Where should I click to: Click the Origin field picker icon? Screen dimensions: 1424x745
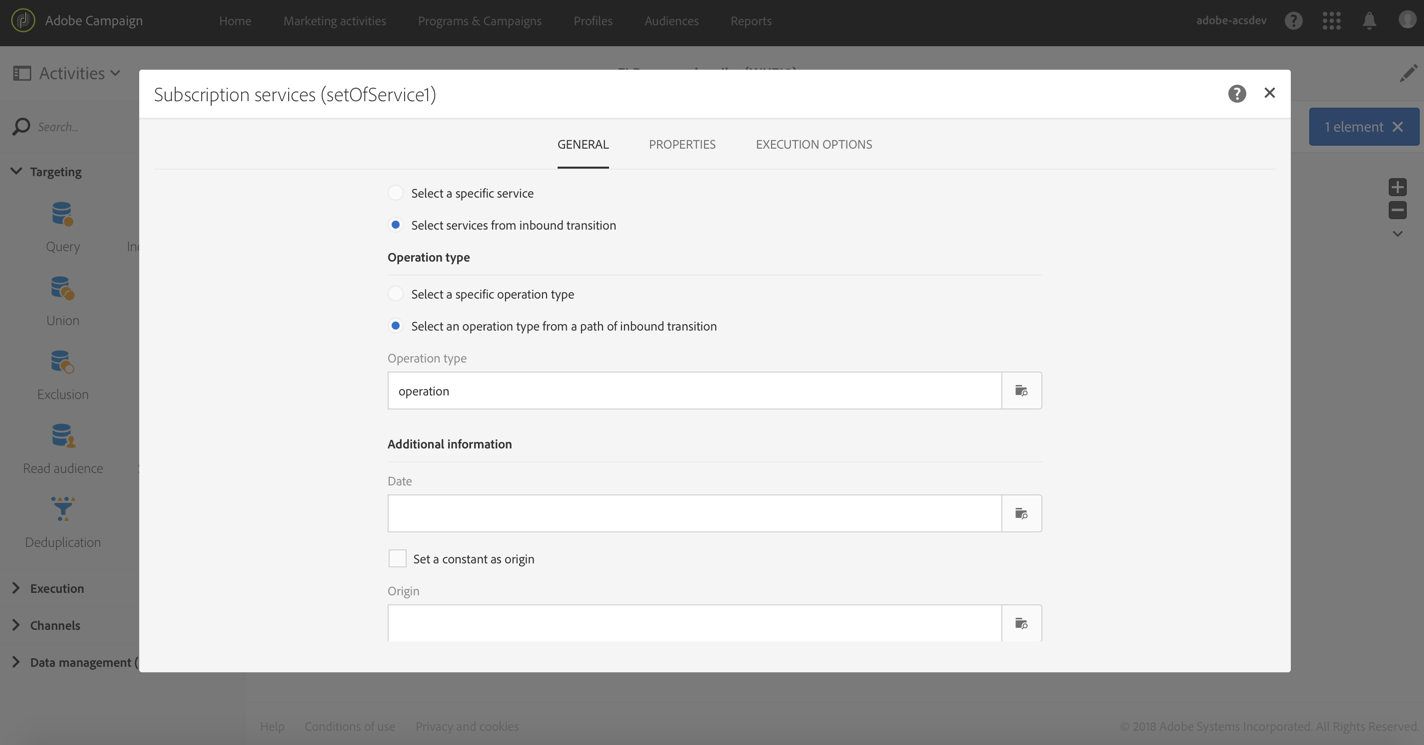[x=1021, y=623]
